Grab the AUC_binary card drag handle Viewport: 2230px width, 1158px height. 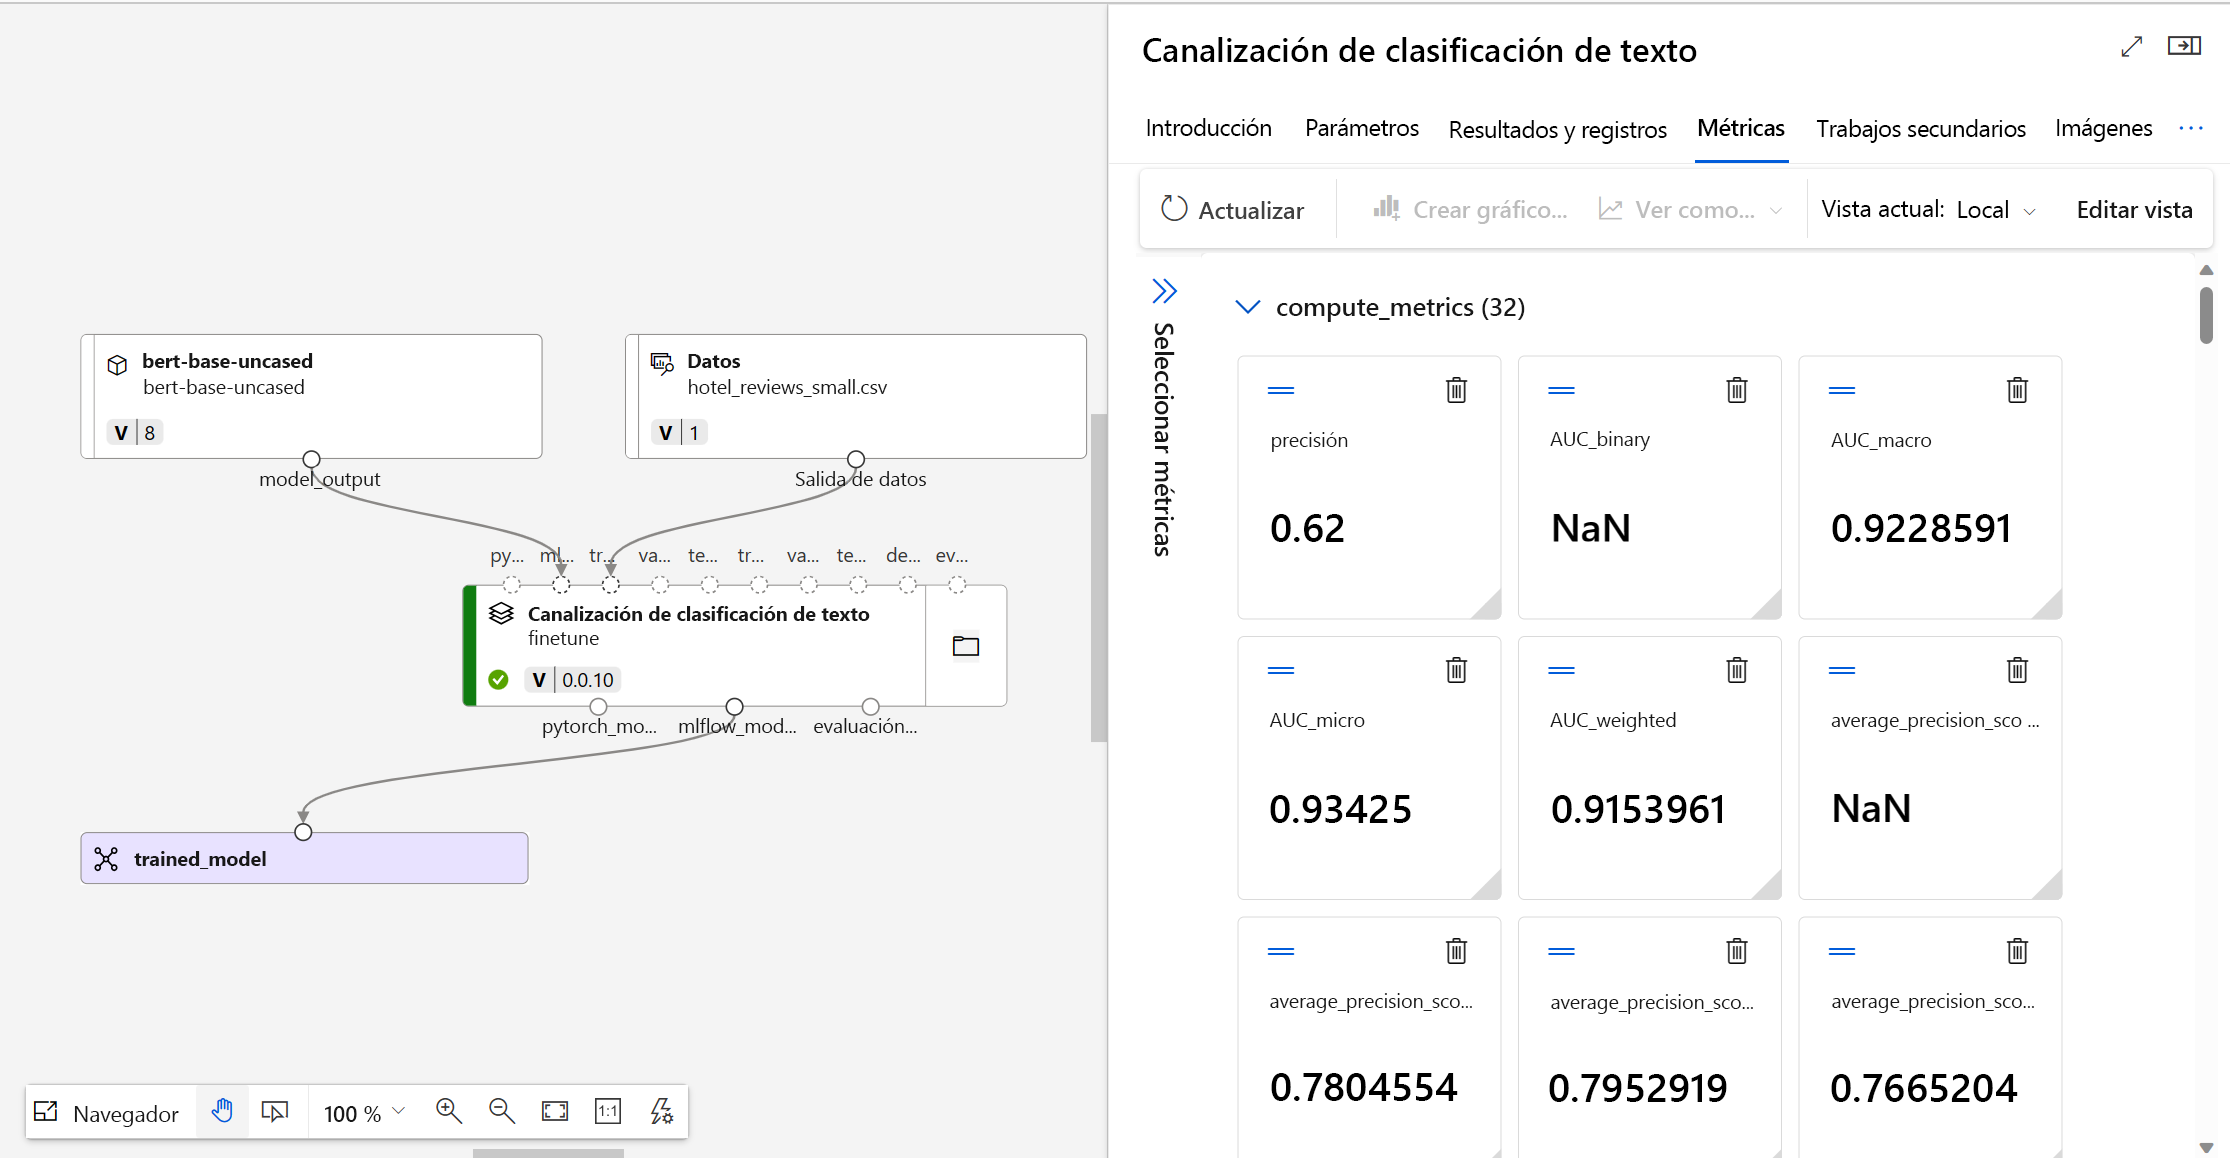tap(1561, 390)
